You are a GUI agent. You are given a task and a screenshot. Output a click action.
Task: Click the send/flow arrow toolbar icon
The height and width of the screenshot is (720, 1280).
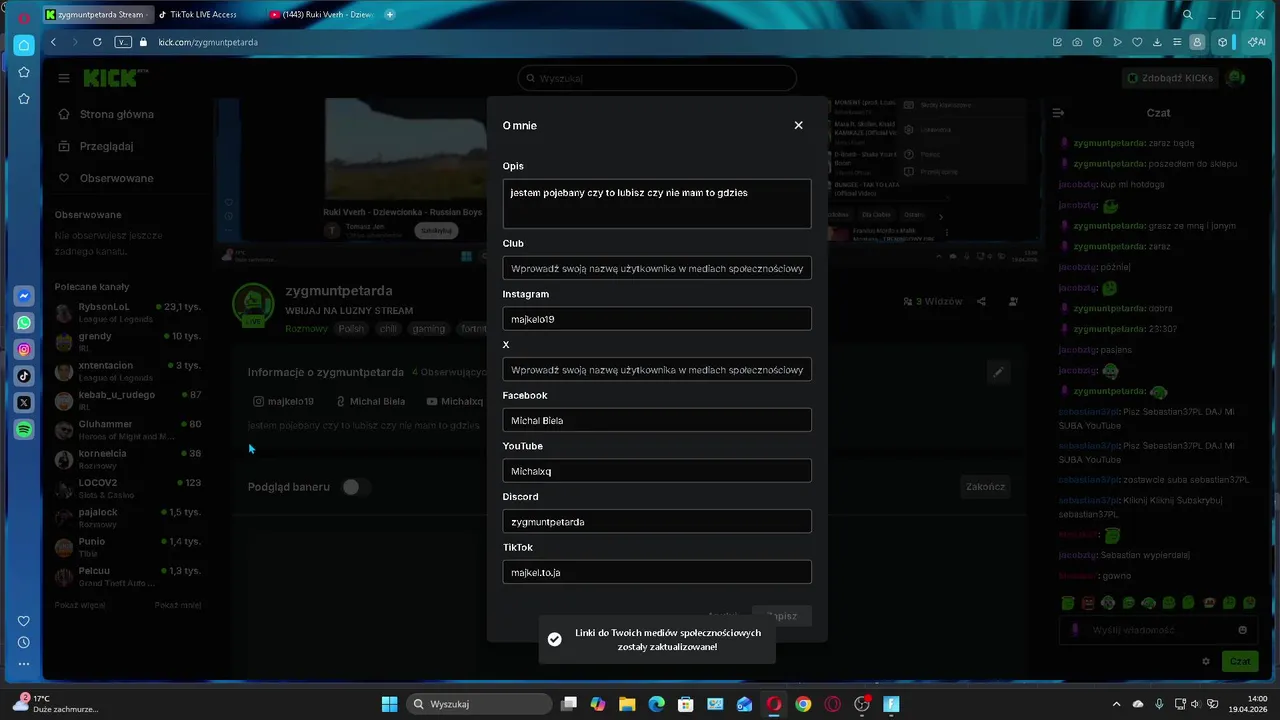point(1117,42)
